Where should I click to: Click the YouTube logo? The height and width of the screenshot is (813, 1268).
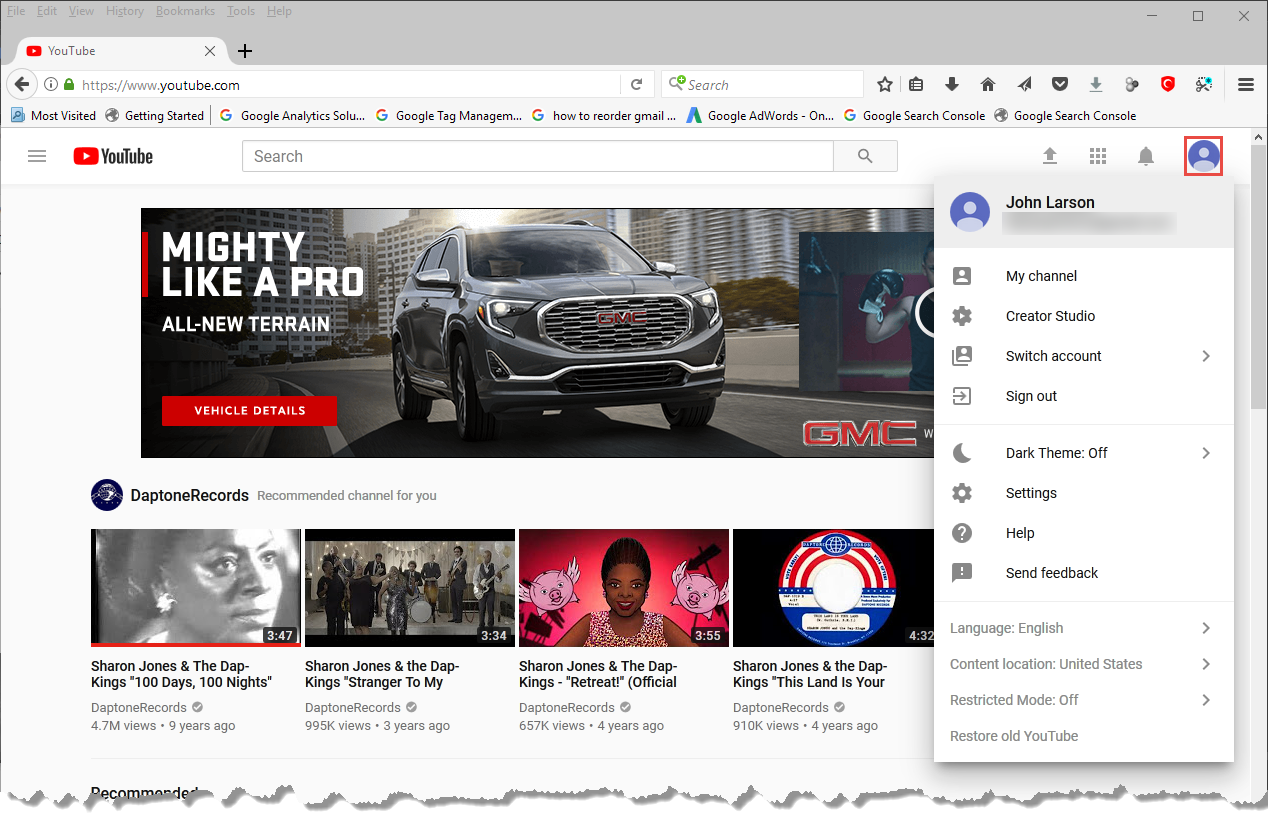tap(113, 156)
